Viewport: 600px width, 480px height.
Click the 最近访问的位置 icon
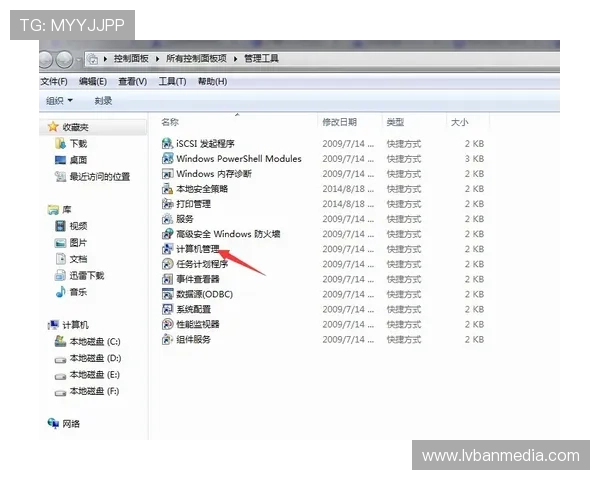point(60,176)
